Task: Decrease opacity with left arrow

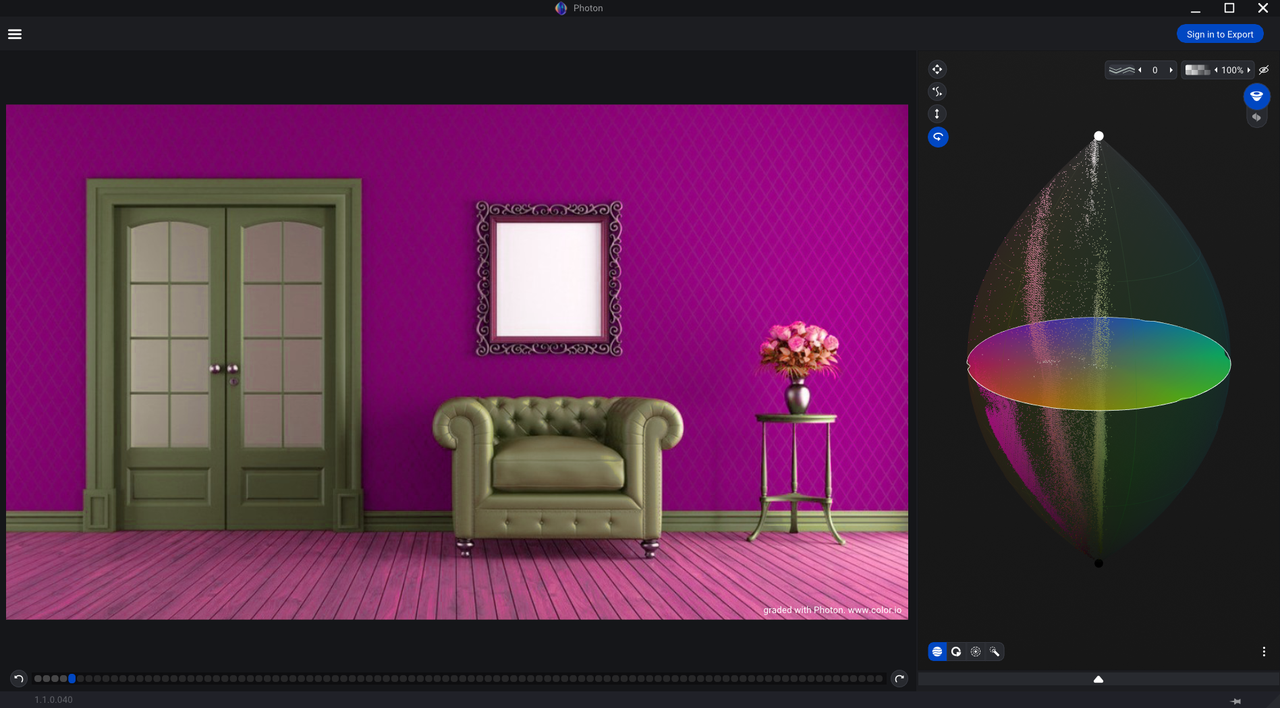Action: point(1216,70)
